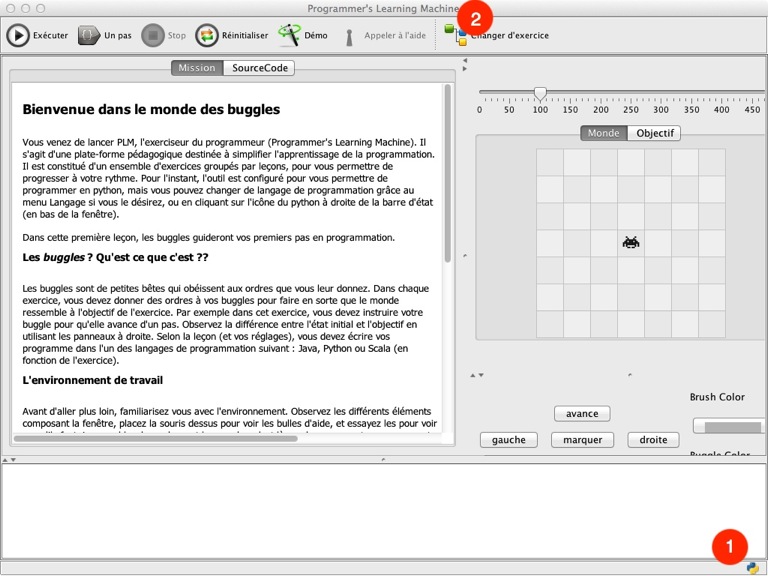Click the droite button
Viewport: 768px width, 576px height.
pos(653,440)
